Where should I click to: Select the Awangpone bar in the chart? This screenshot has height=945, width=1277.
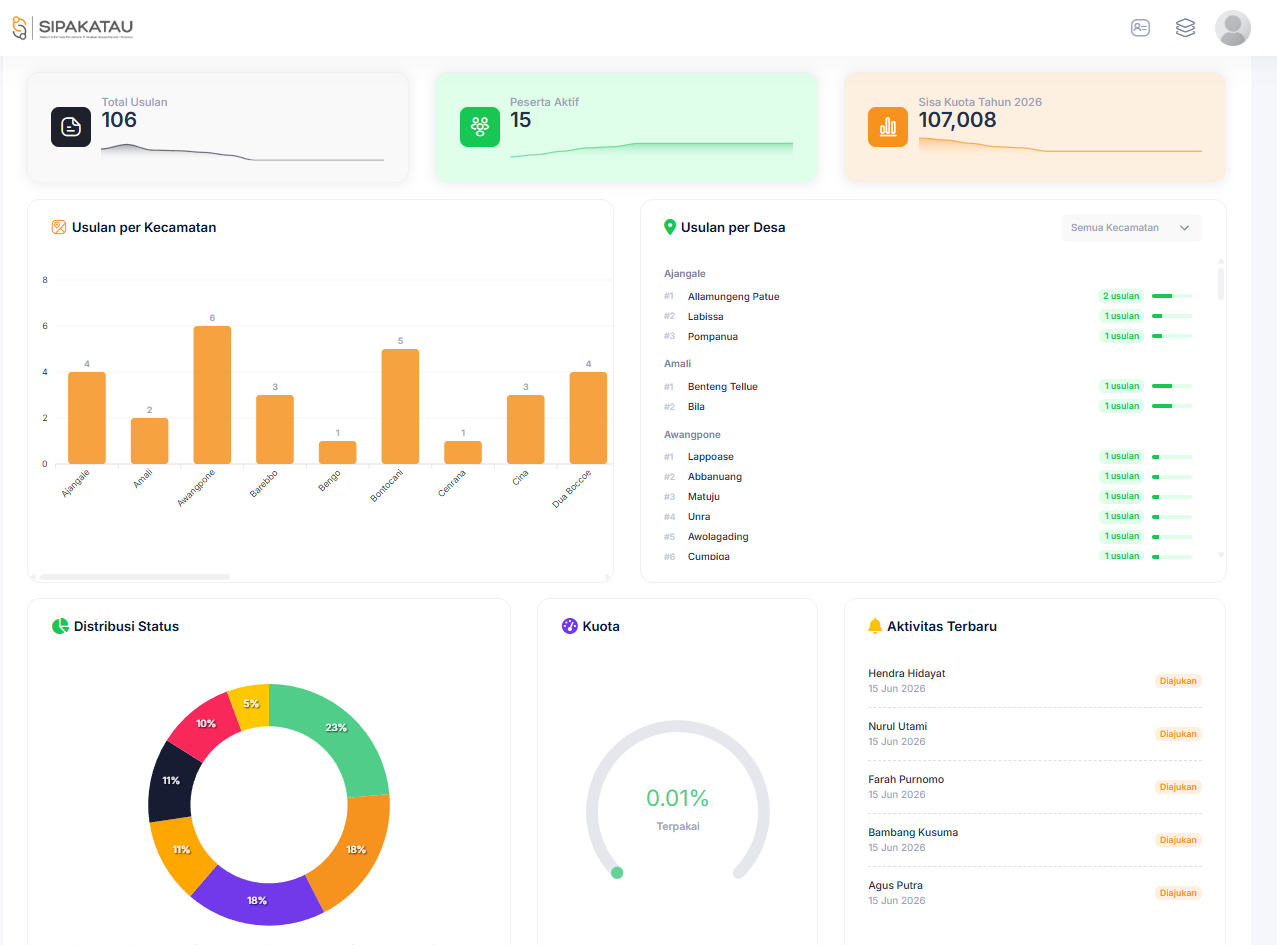pos(212,395)
